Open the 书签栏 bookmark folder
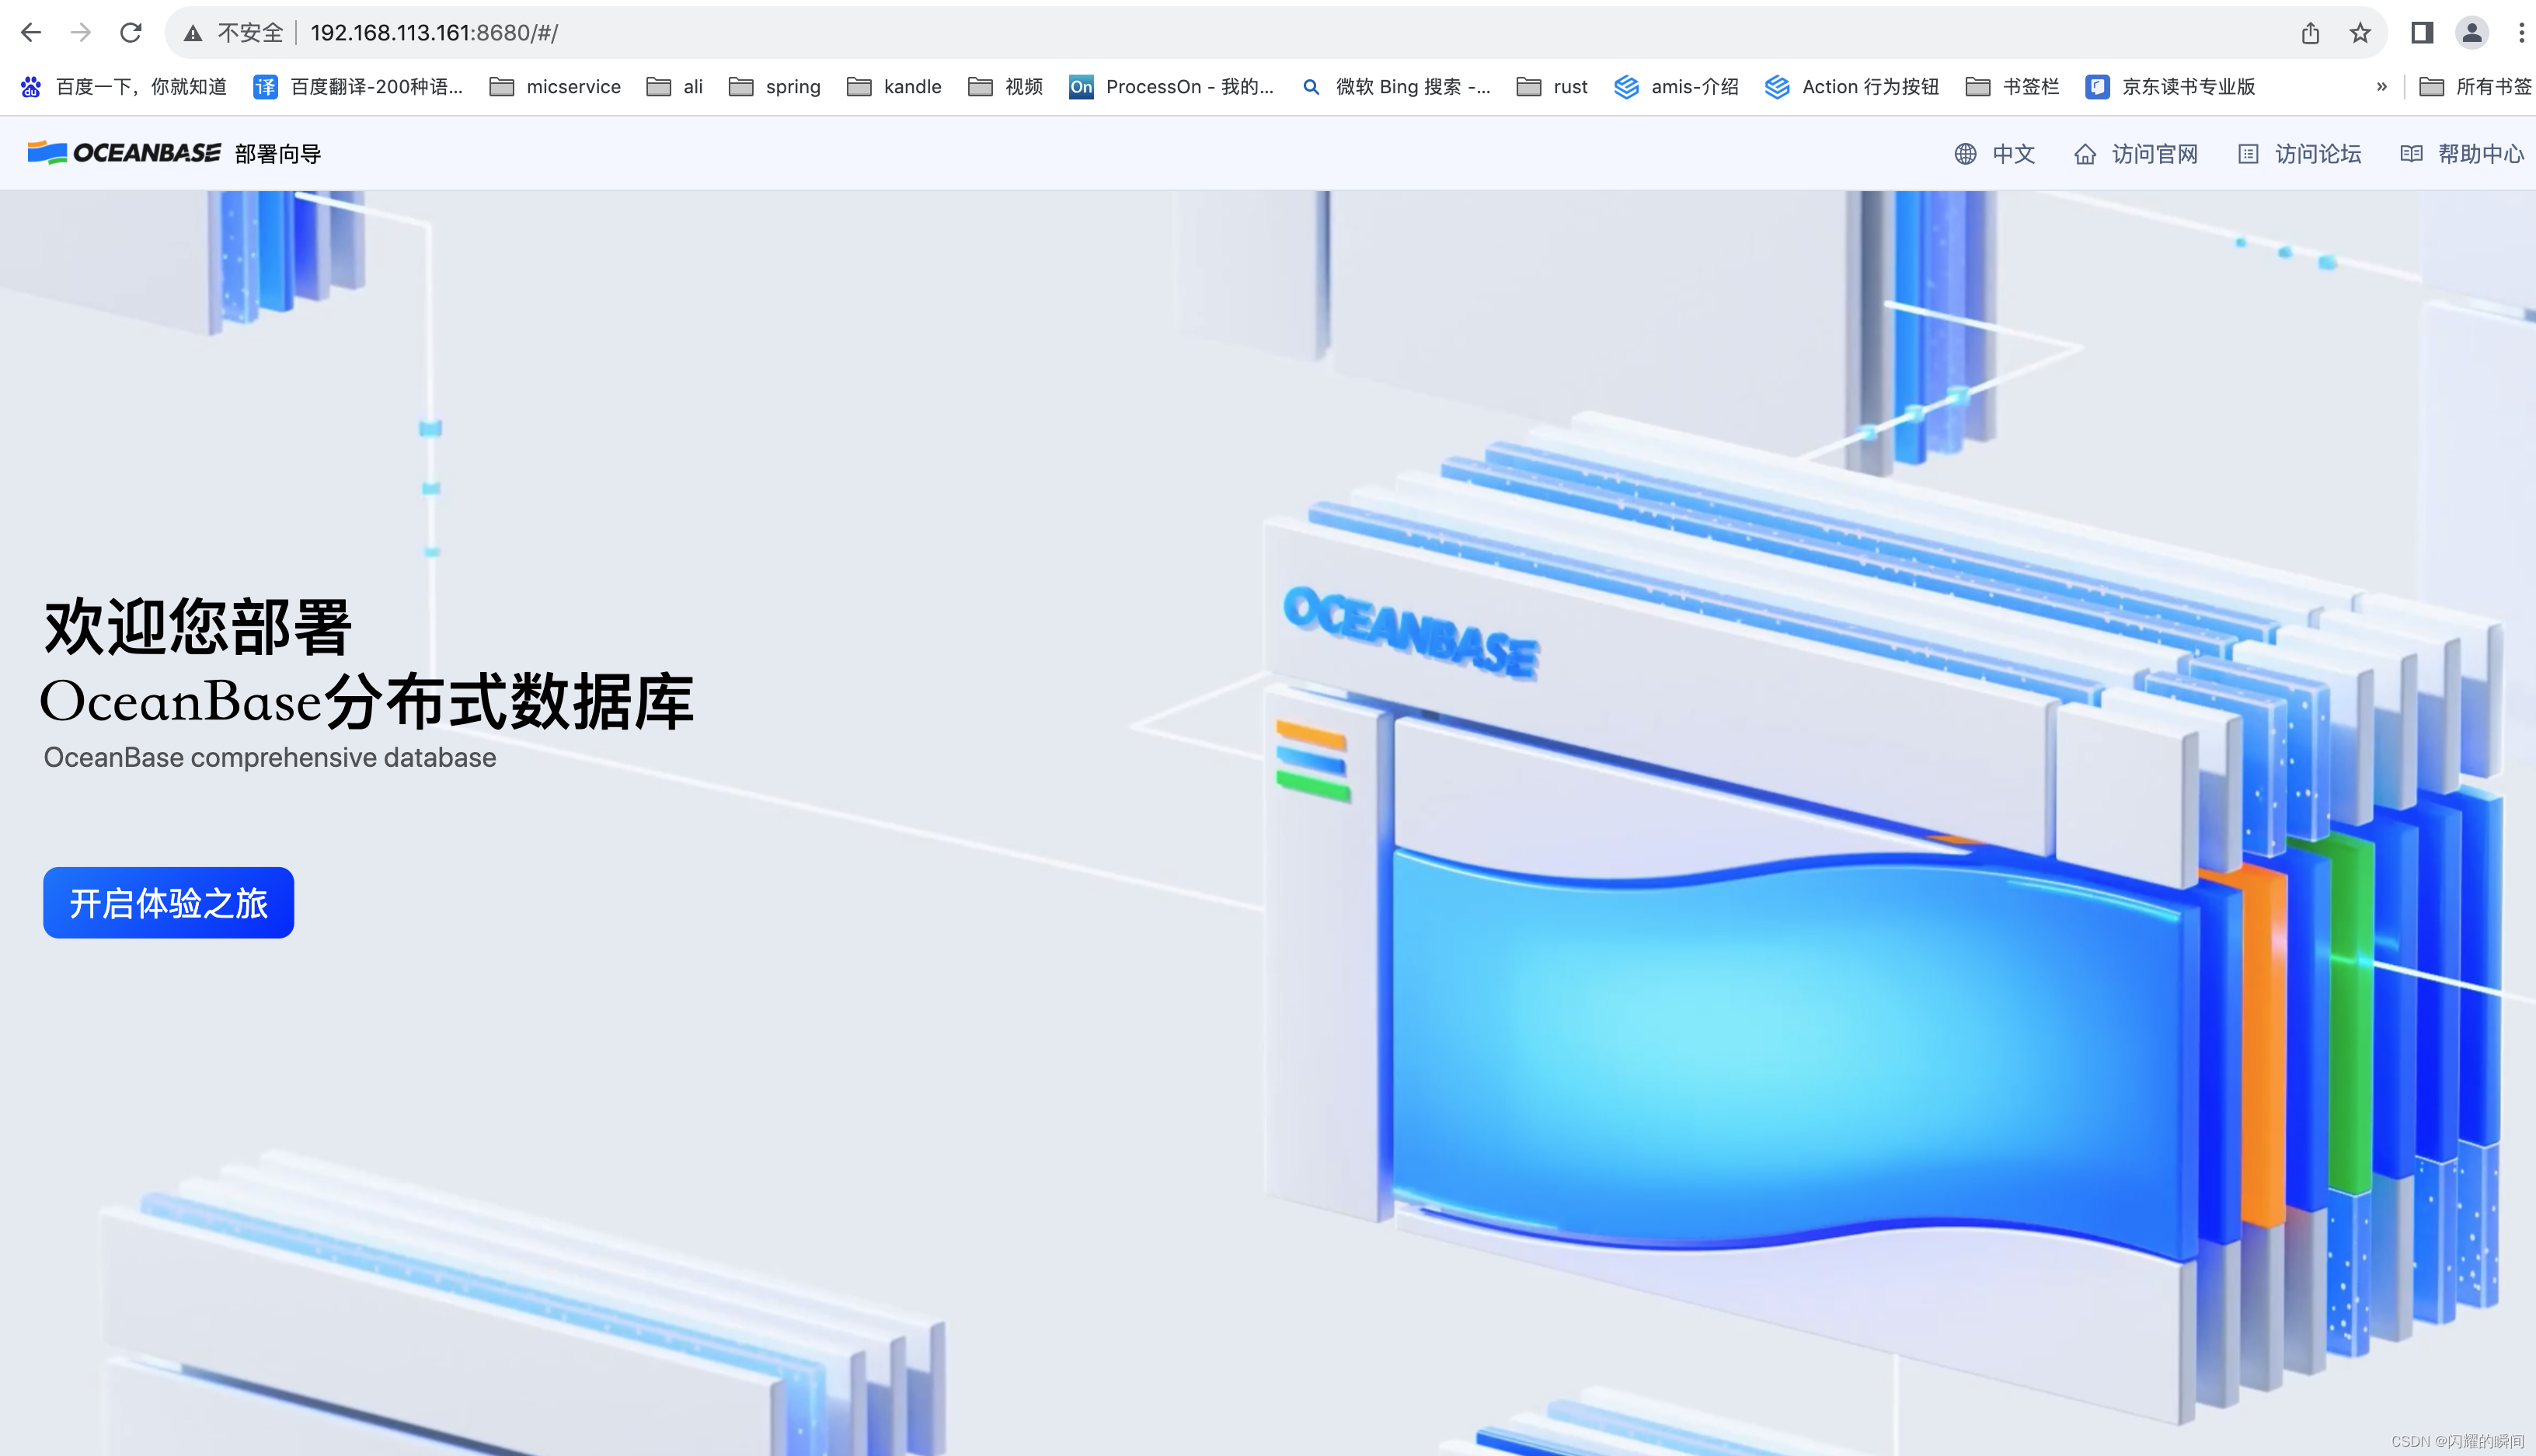Screen dimensions: 2536x1456 [x=2012, y=87]
